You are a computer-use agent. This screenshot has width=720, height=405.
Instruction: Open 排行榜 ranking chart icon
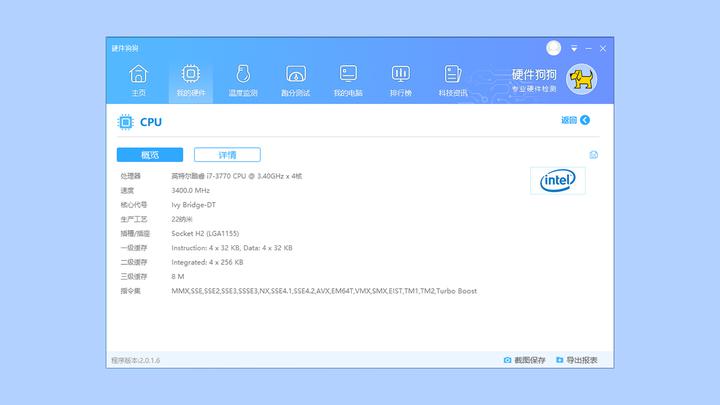[x=401, y=73]
